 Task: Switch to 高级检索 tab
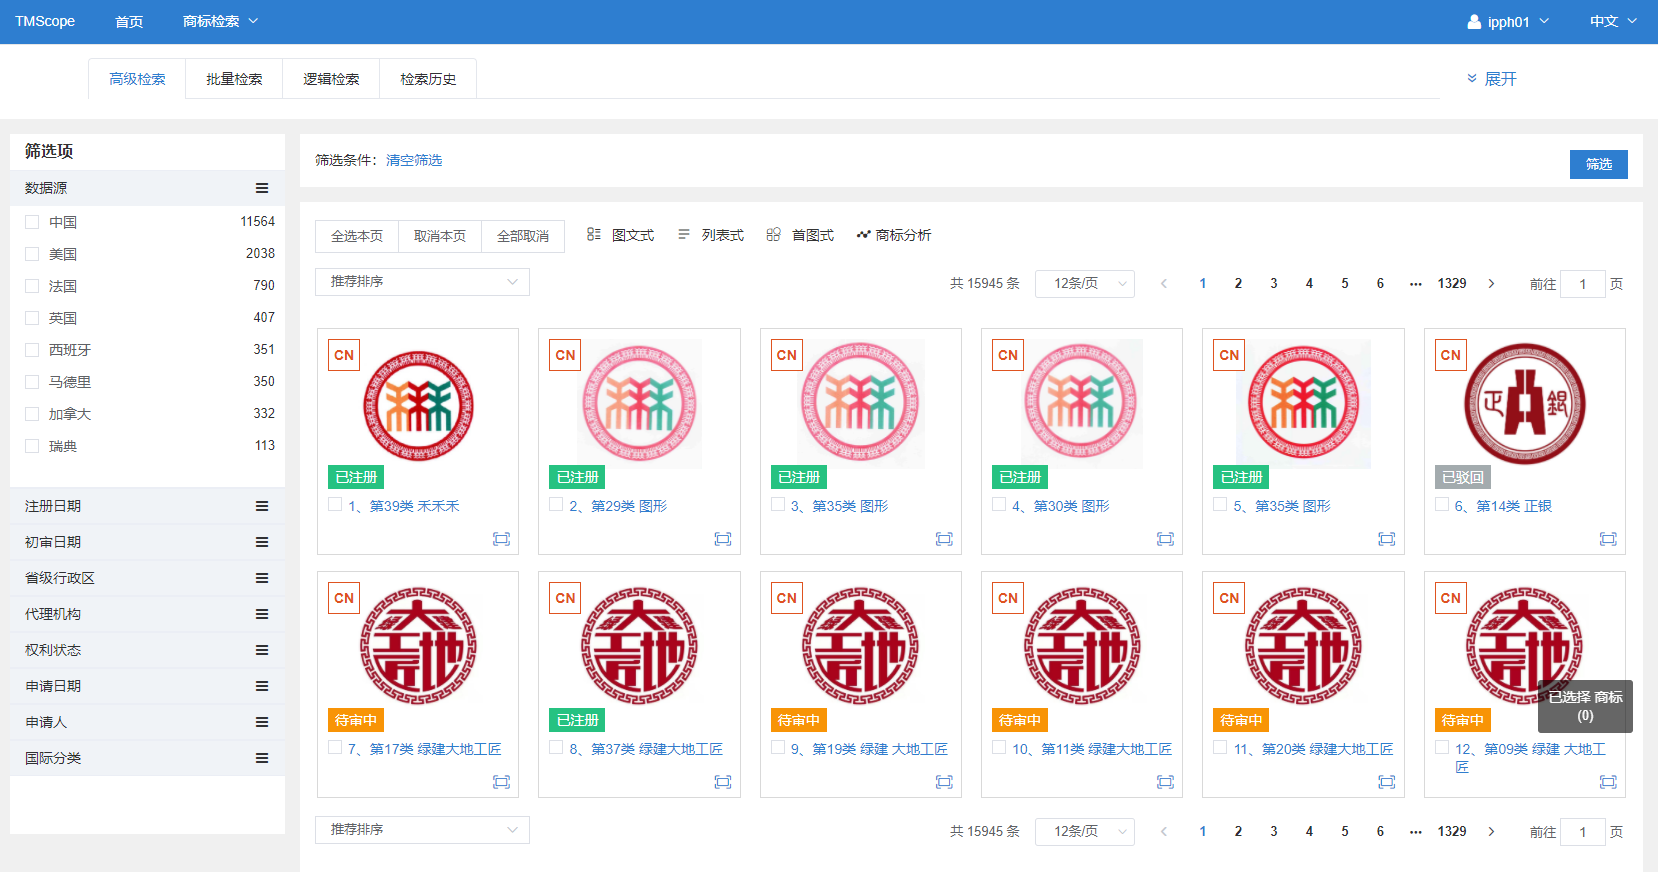pyautogui.click(x=137, y=79)
